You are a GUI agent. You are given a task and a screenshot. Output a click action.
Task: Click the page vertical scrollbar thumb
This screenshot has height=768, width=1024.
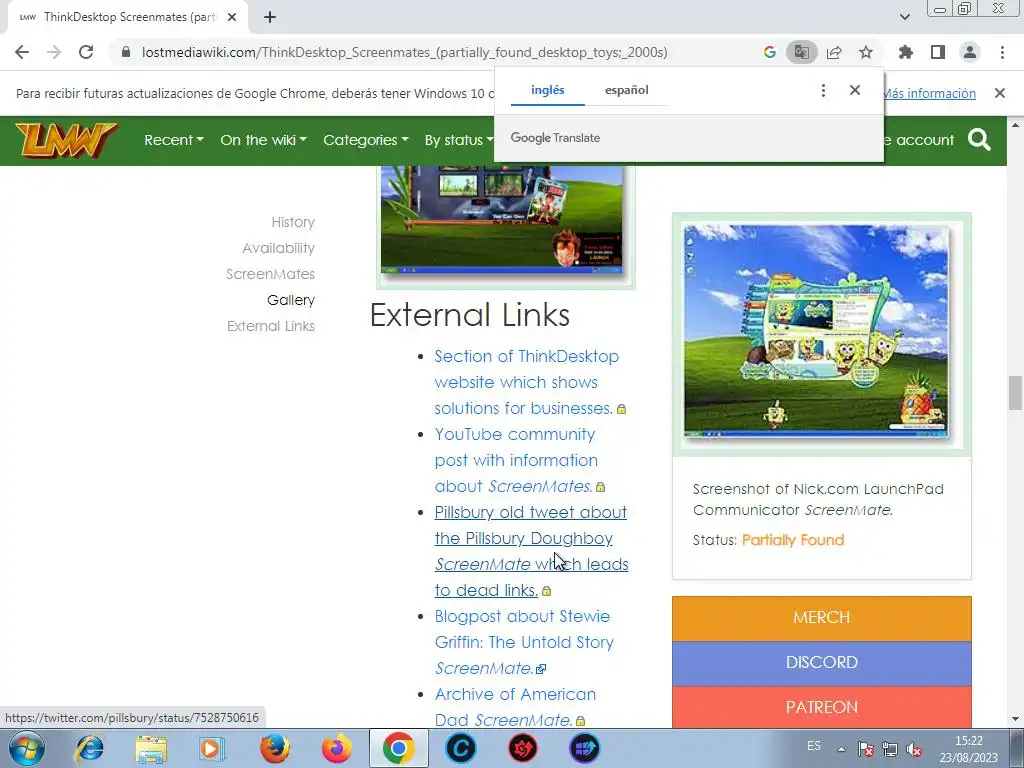click(1015, 392)
